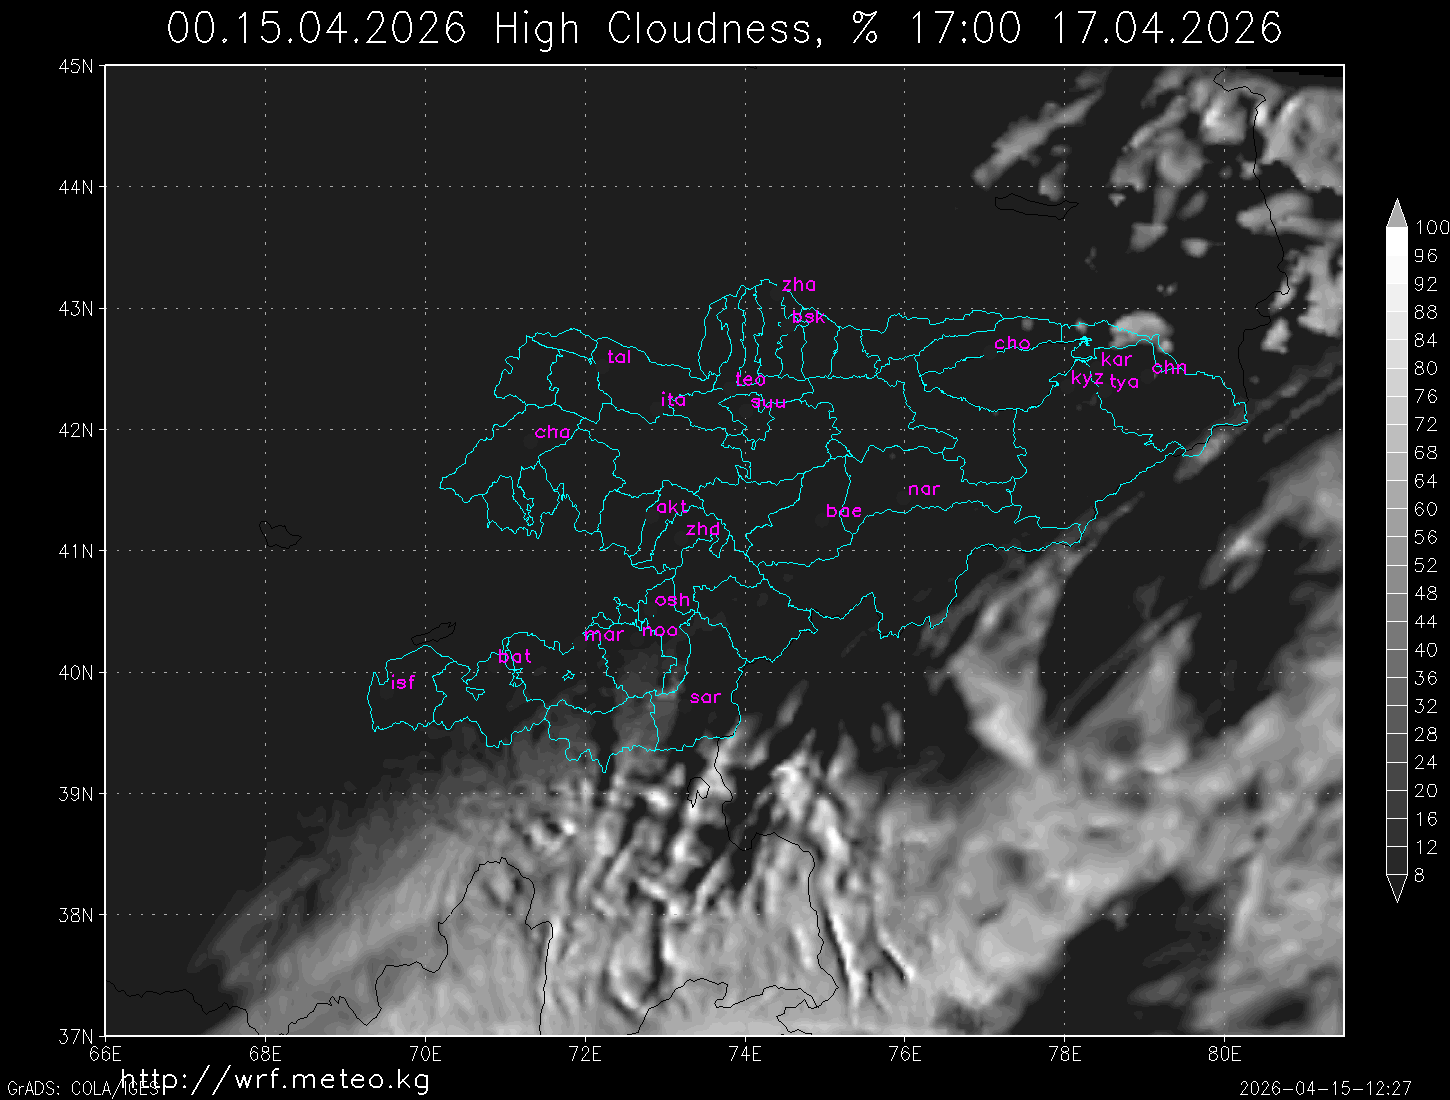This screenshot has width=1450, height=1100.
Task: Click the 100 value on colorbar legend
Action: coord(1431,228)
